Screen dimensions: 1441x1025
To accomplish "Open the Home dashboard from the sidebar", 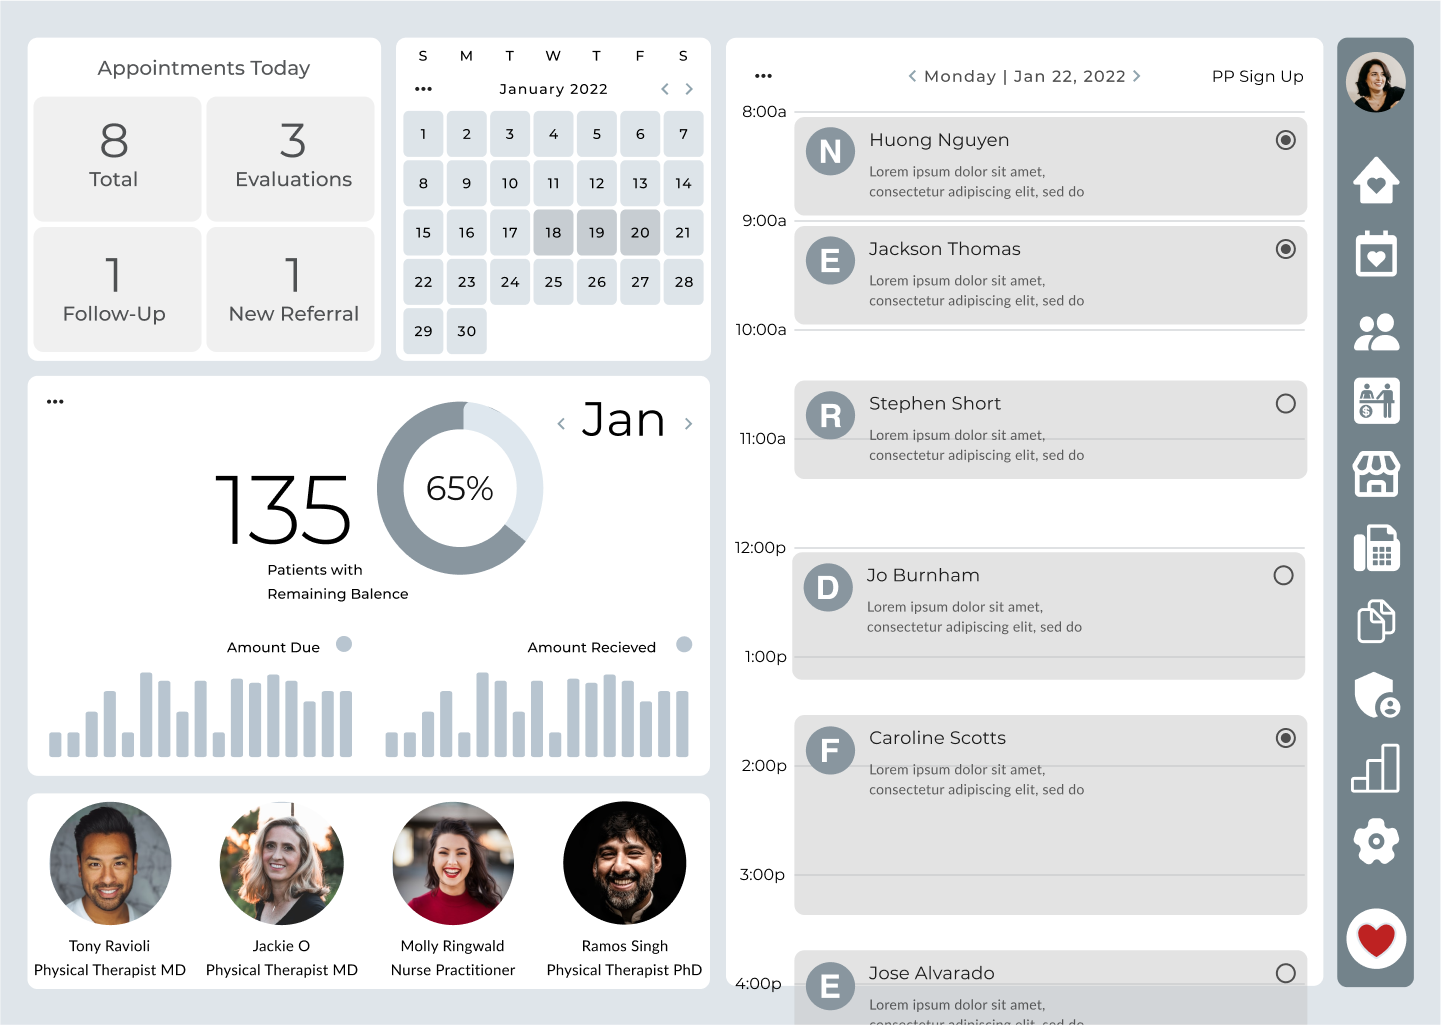I will pos(1376,181).
